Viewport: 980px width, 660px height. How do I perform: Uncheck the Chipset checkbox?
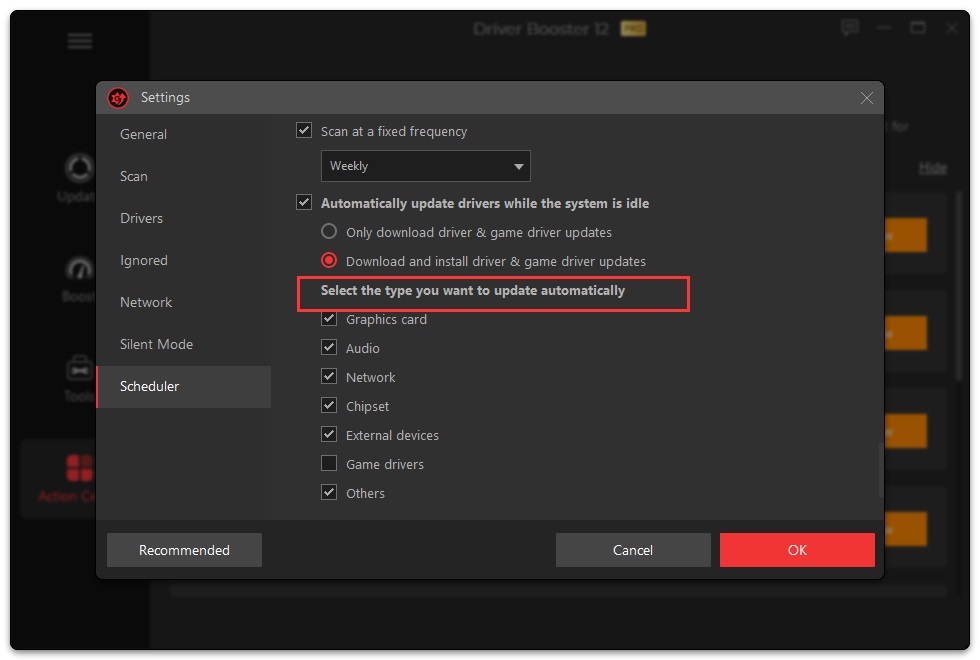329,406
